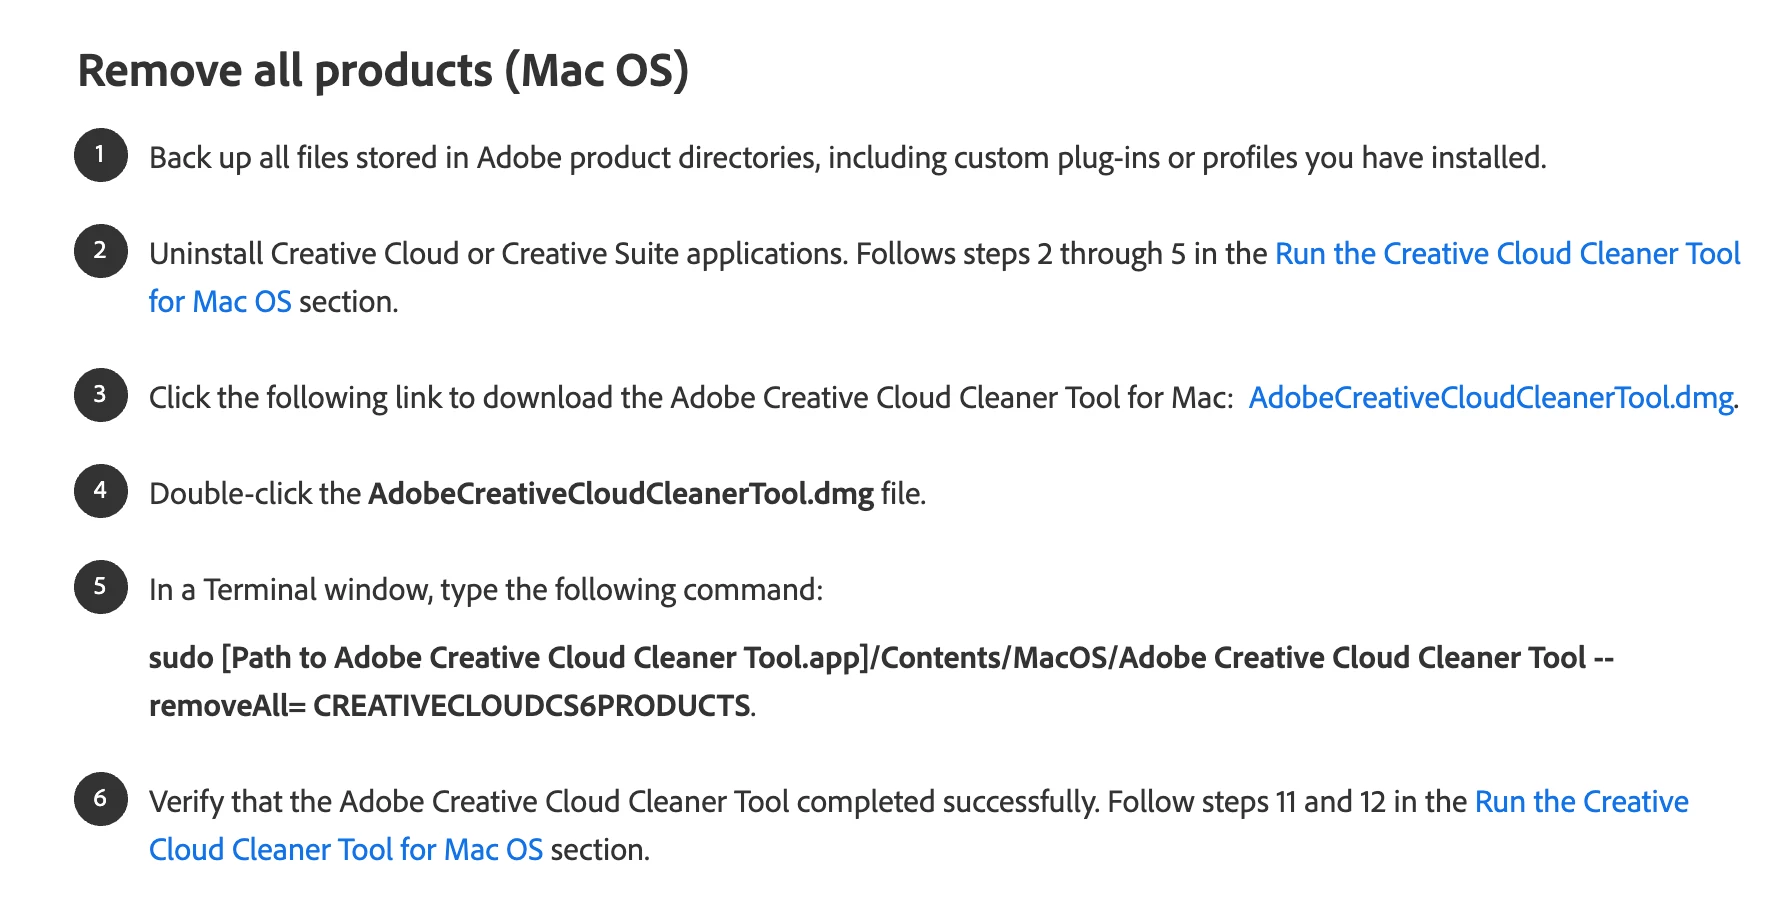Click the "Click the following link to download" text

click(690, 398)
